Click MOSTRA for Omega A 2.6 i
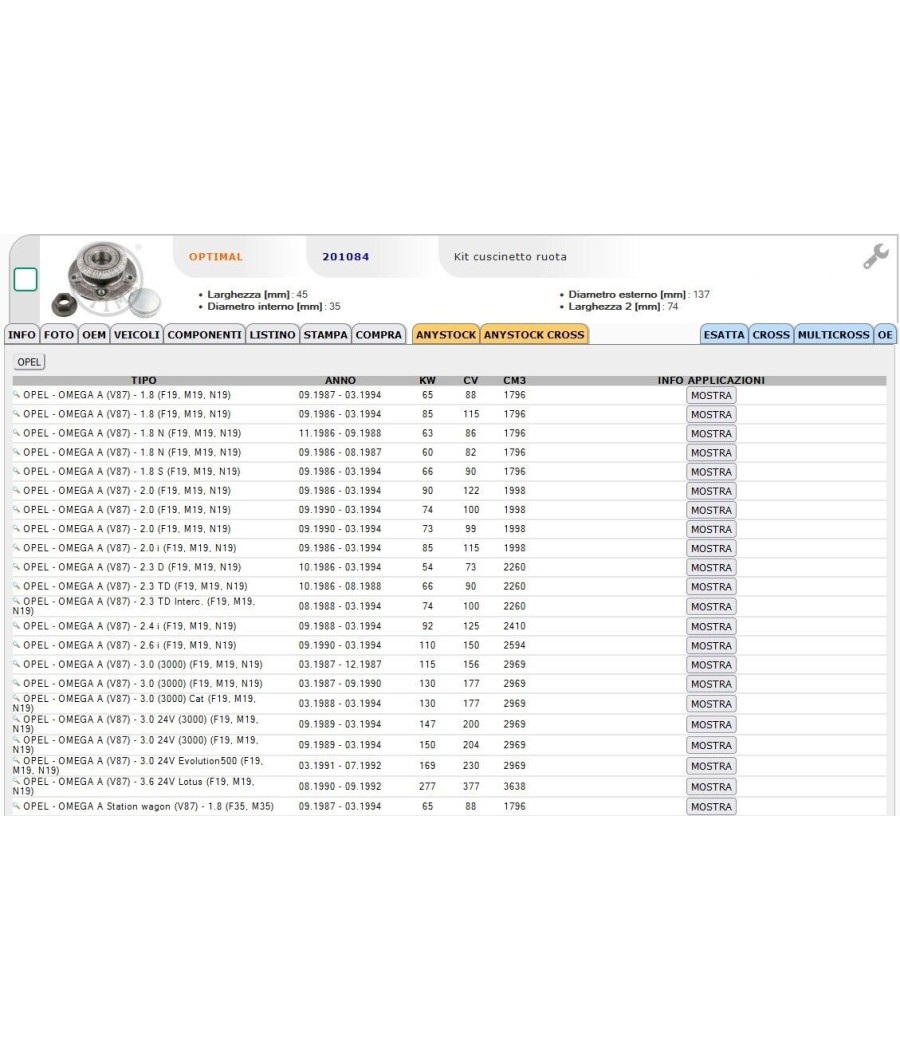900x1050 pixels. 711,646
